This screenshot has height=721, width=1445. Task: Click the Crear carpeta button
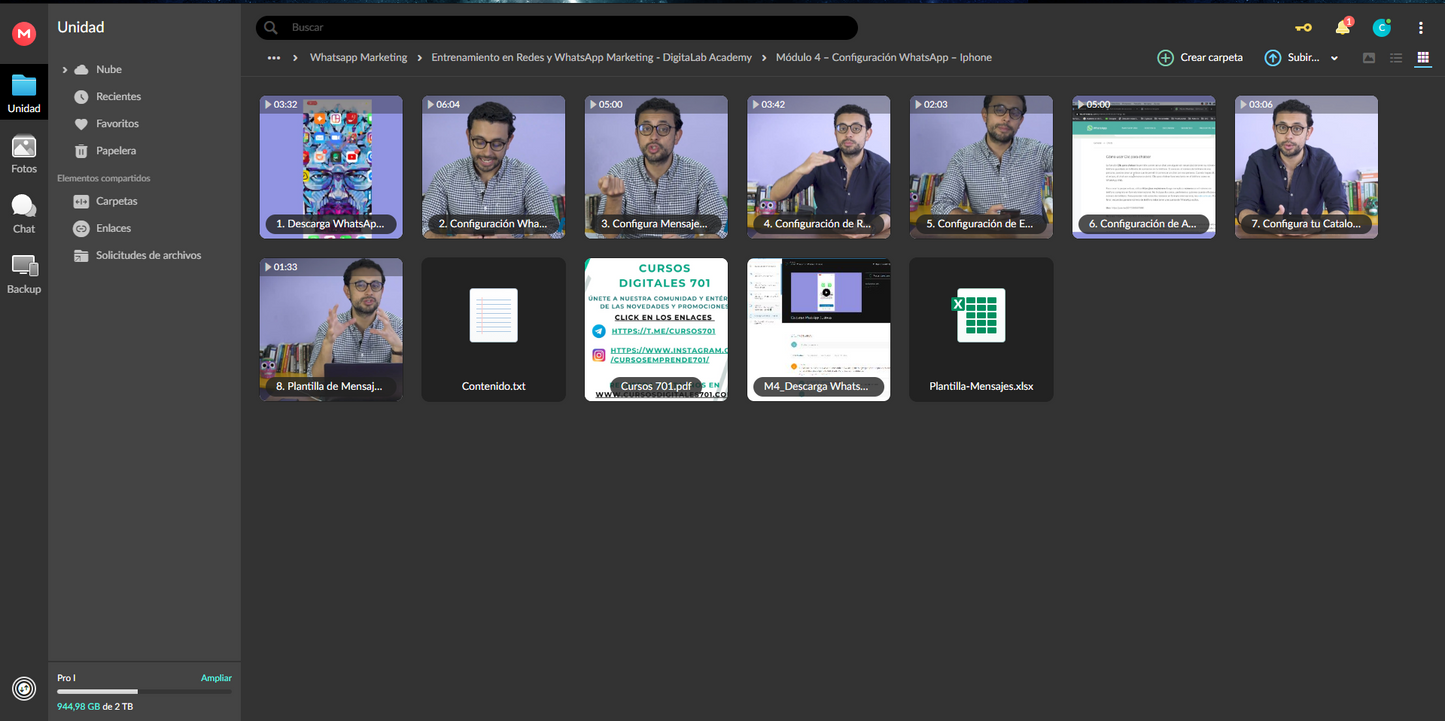[x=1200, y=58]
